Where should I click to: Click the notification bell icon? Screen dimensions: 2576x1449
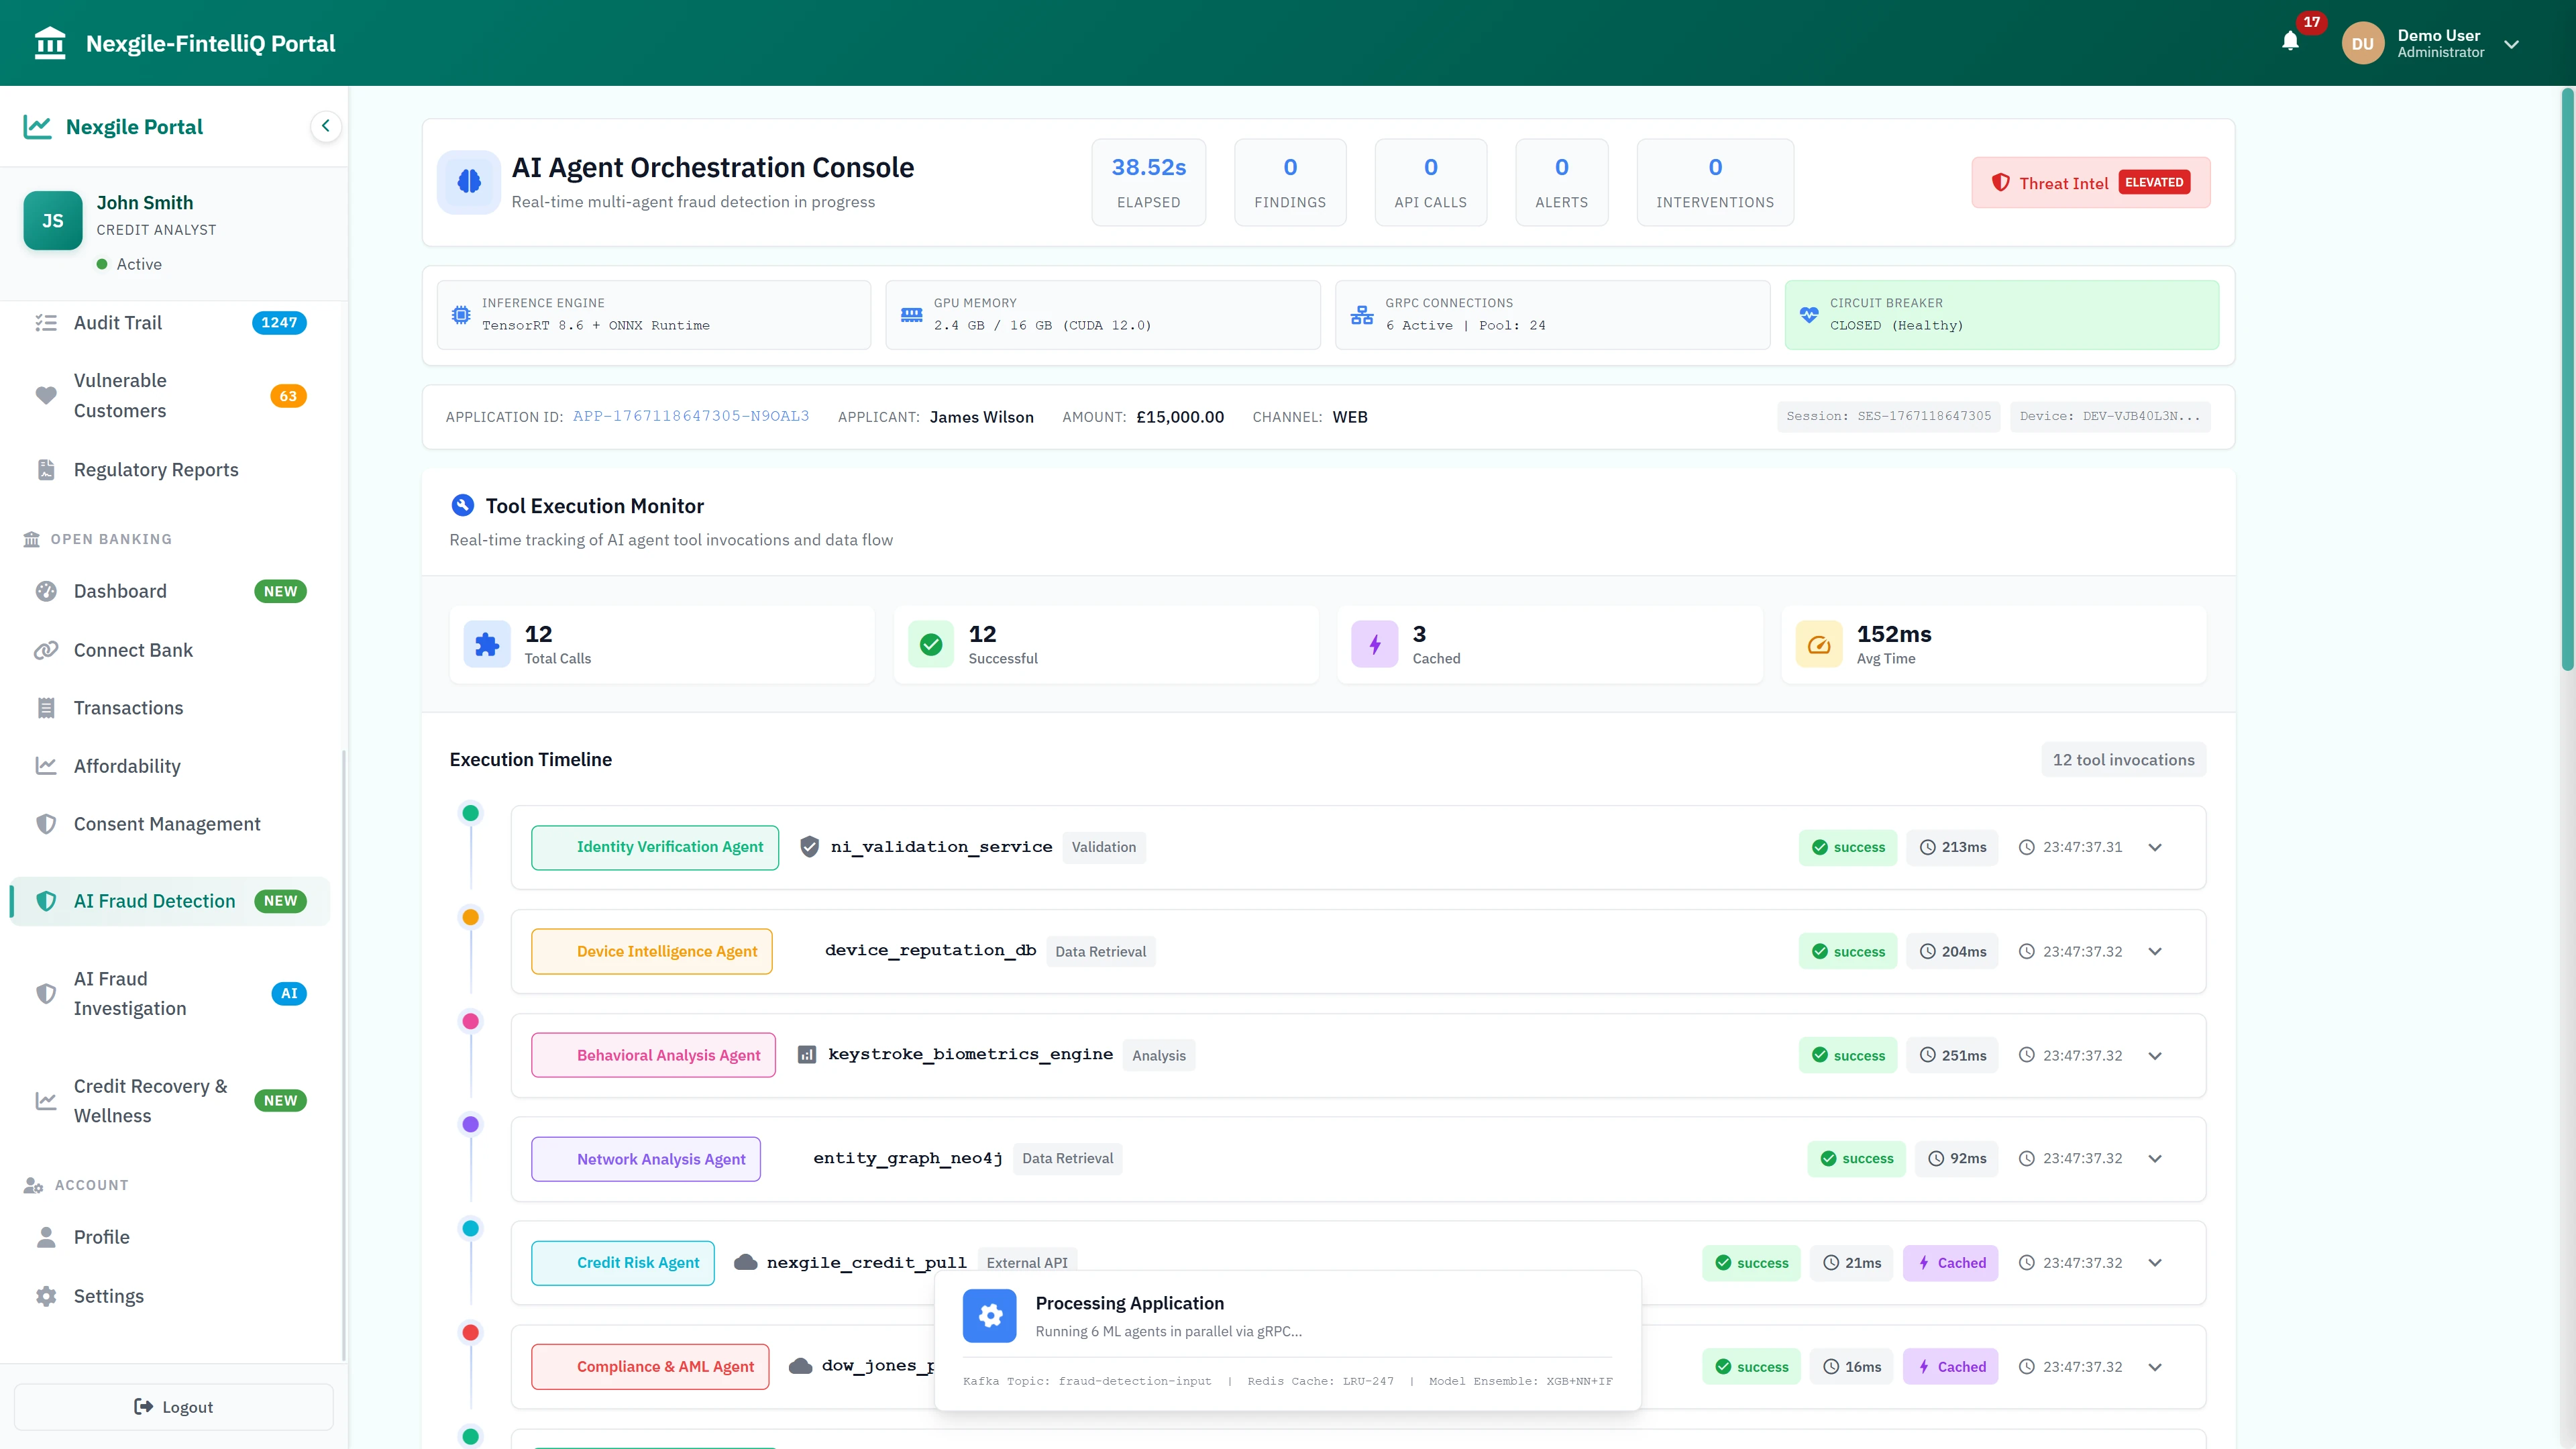(2291, 42)
